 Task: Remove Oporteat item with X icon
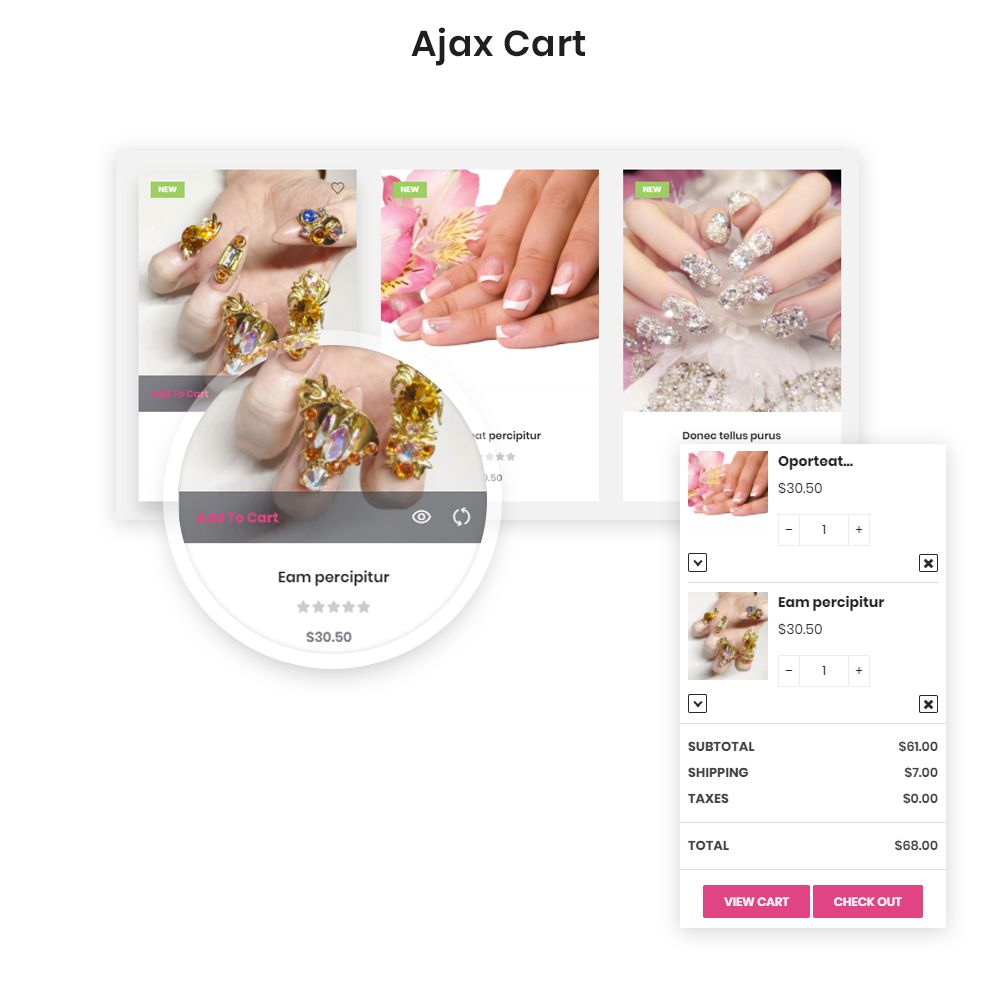pos(928,563)
